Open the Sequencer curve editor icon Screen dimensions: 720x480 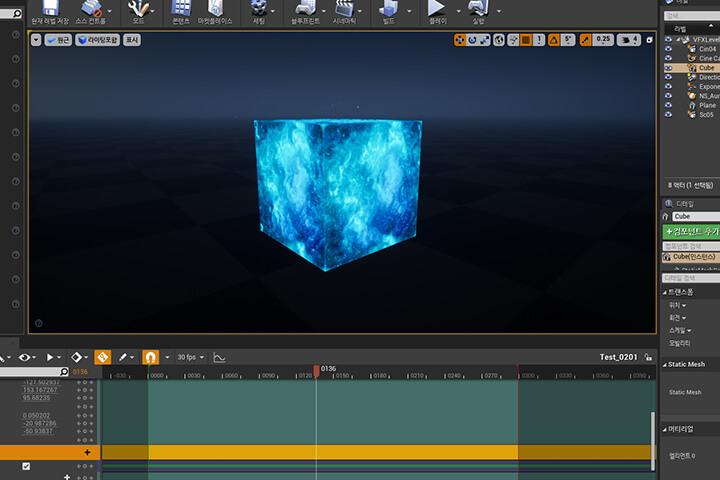(219, 357)
